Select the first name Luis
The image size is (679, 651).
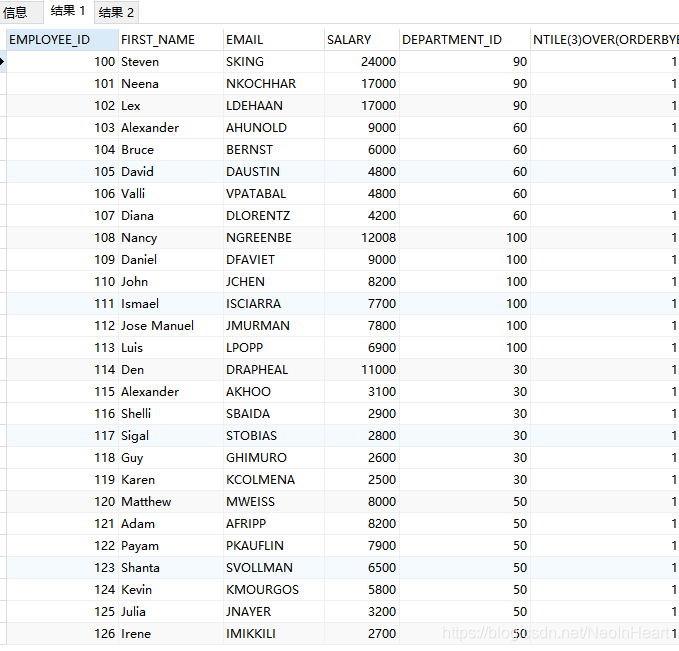[171, 348]
